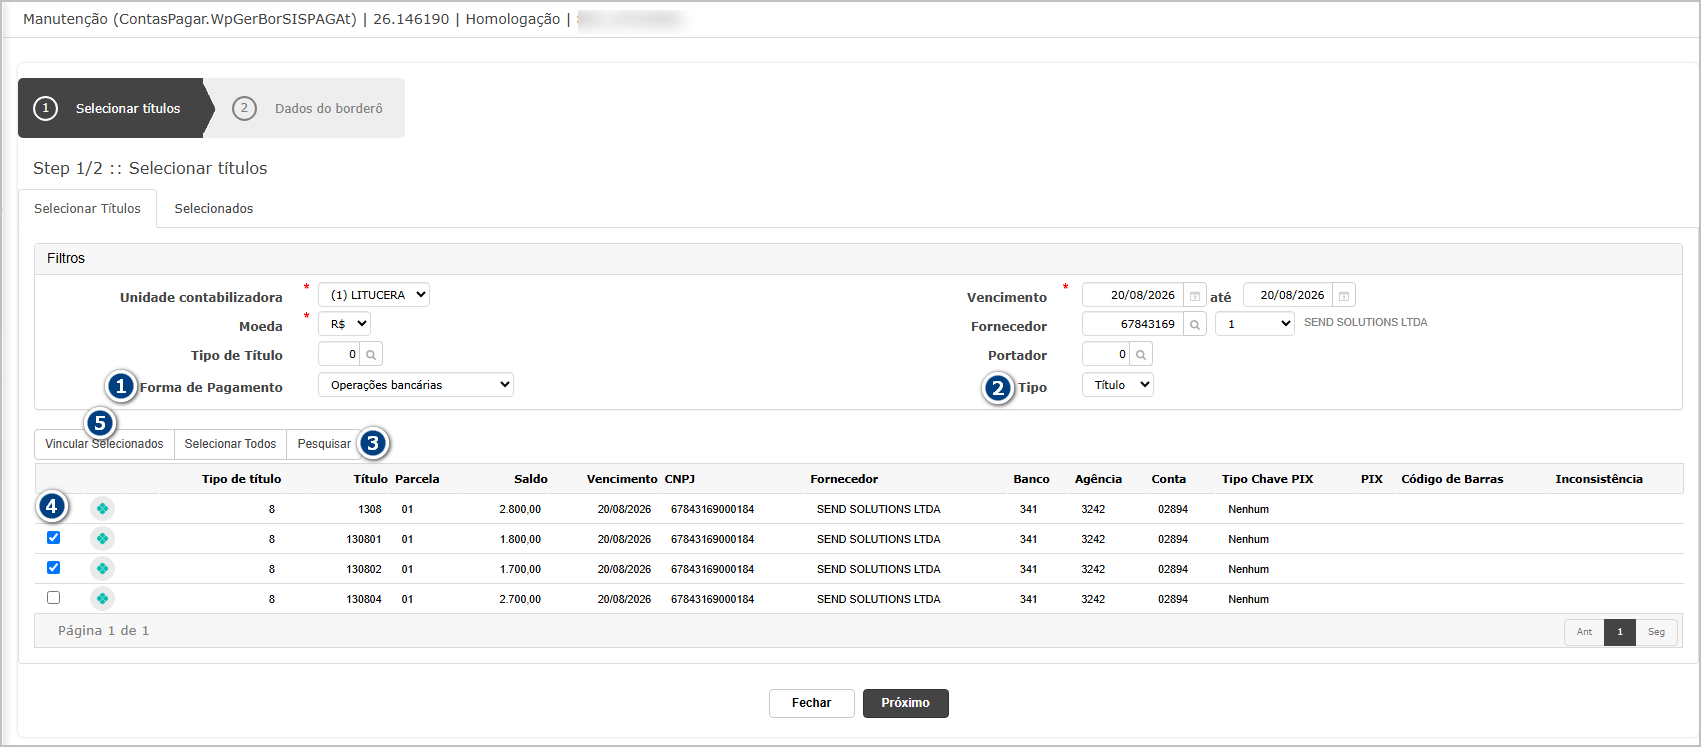Click the Título column header
Image resolution: width=1701 pixels, height=747 pixels.
tap(370, 479)
